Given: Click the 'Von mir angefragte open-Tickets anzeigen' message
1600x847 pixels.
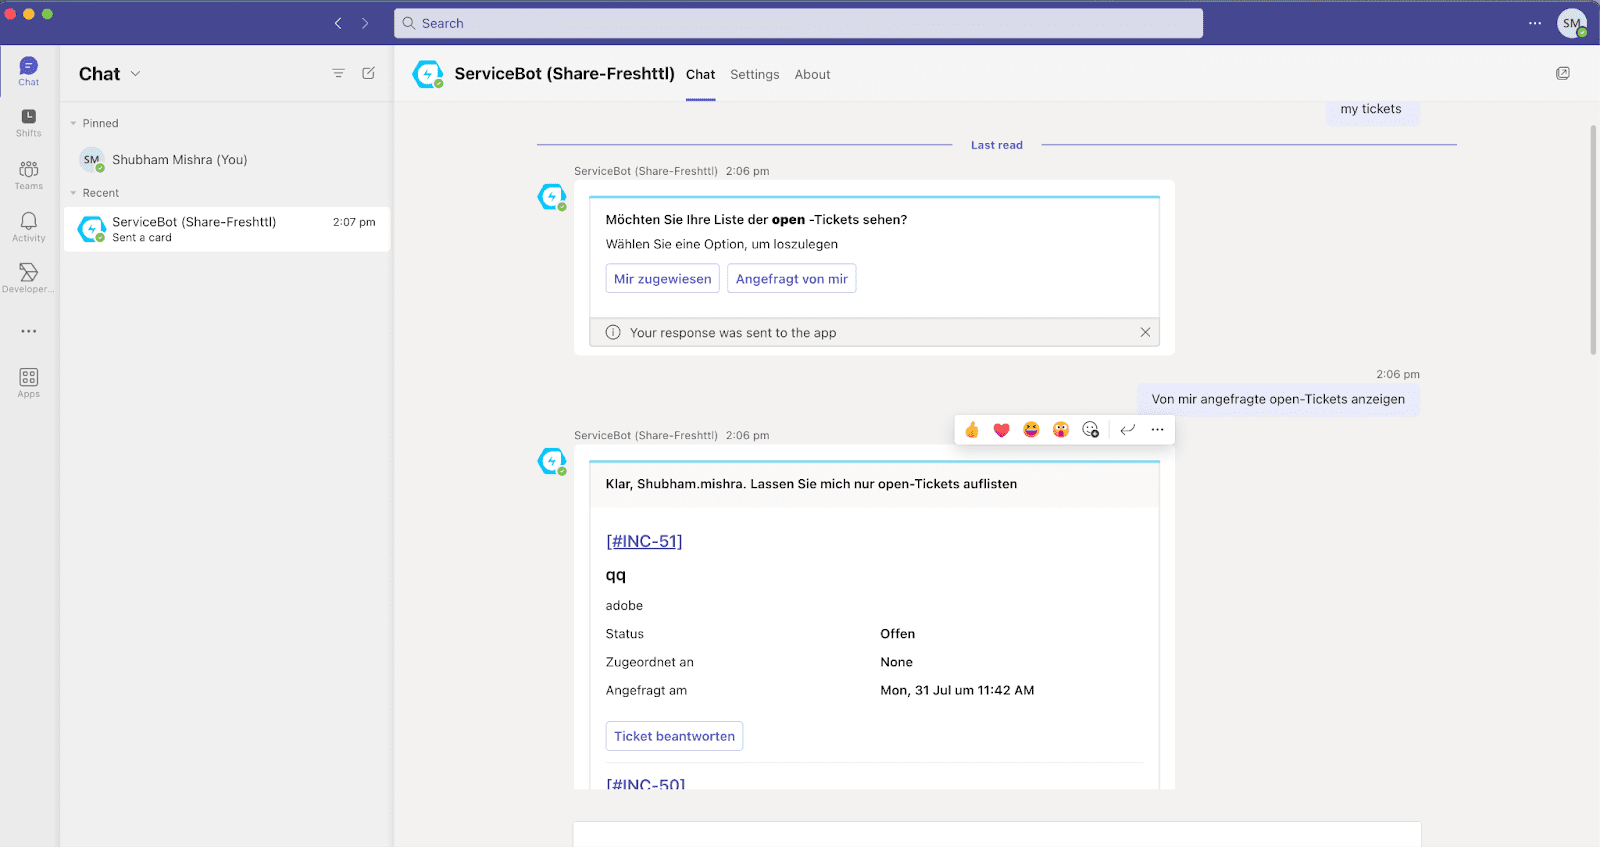Looking at the screenshot, I should (1278, 399).
